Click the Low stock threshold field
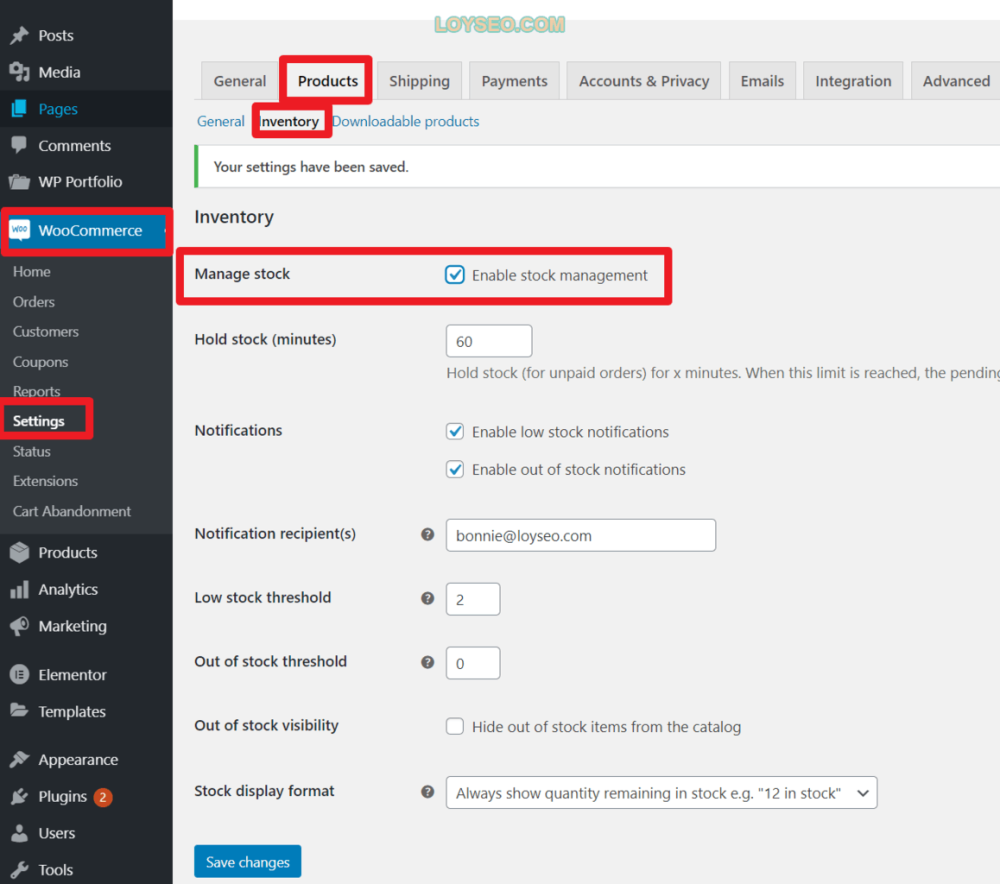 click(473, 599)
